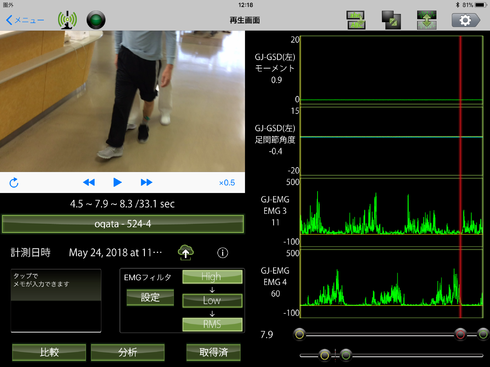
Task: Select the ogata - 524-4 data bar
Action: point(123,224)
